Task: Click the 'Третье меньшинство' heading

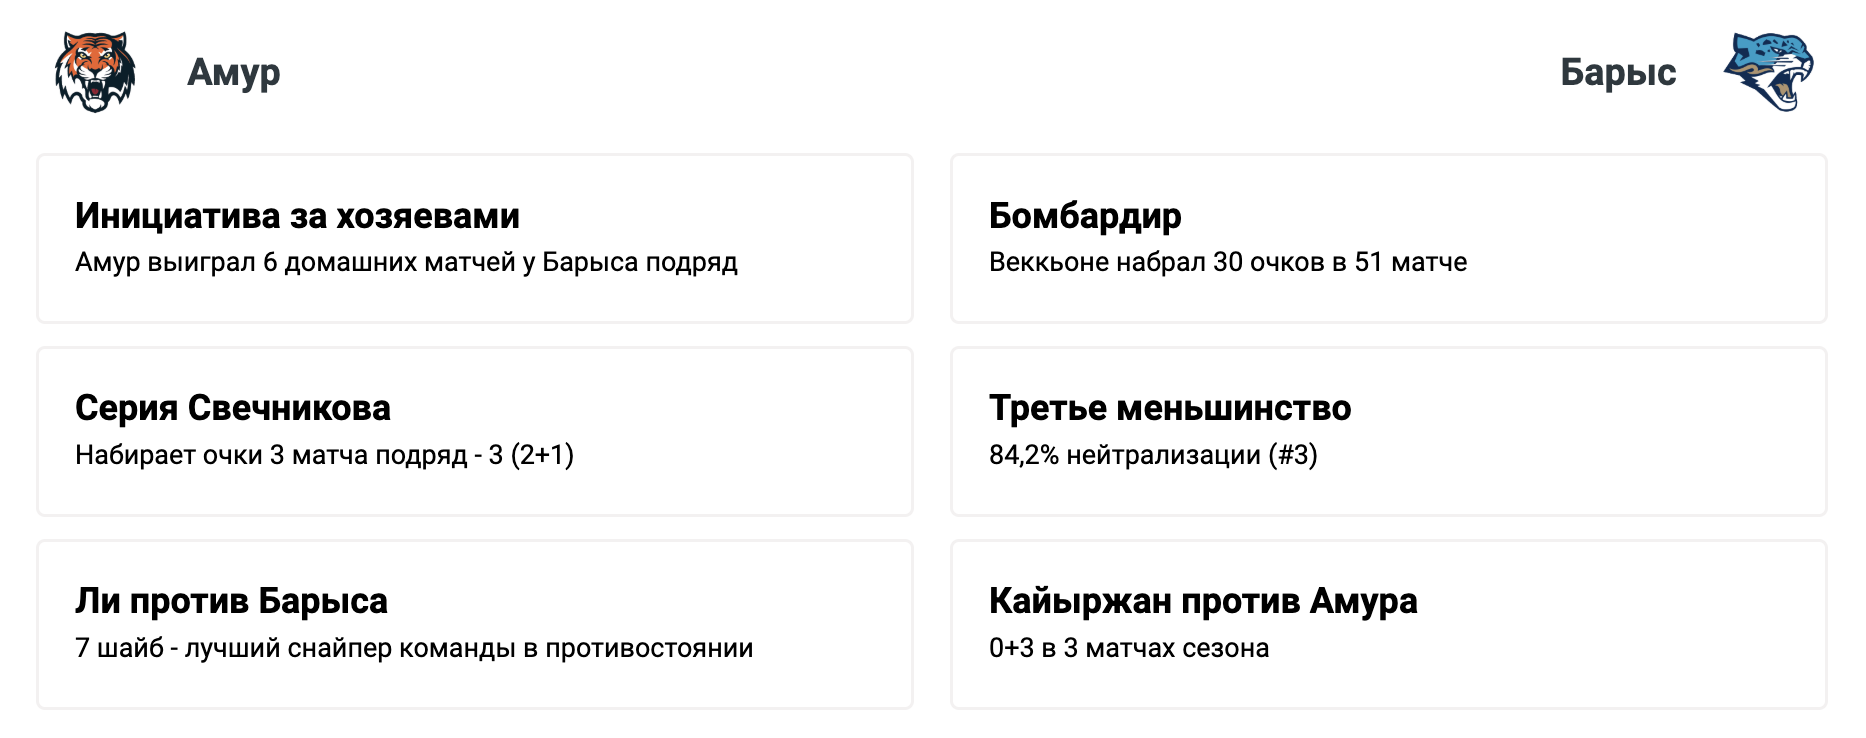Action: click(1170, 408)
